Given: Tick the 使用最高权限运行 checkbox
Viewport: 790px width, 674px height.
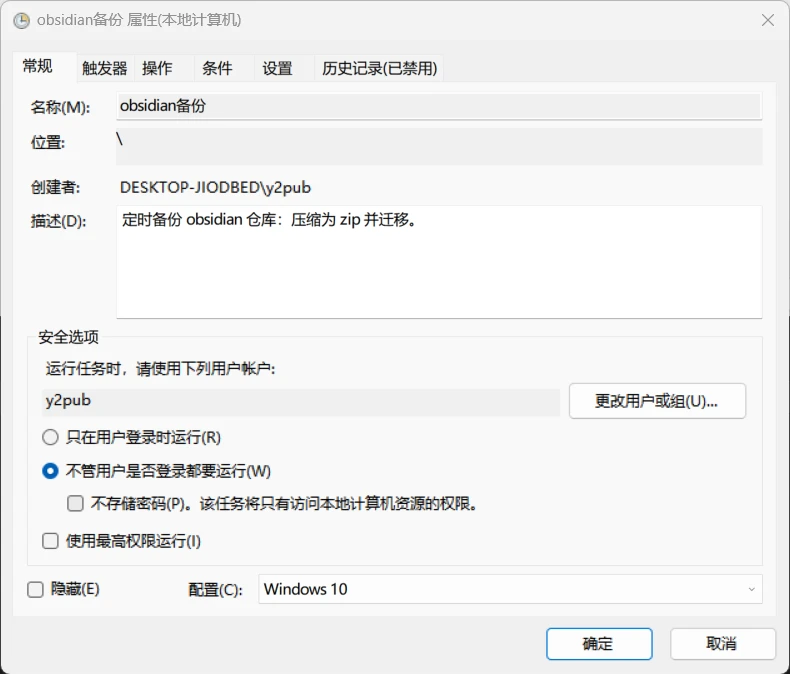Looking at the screenshot, I should [50, 541].
